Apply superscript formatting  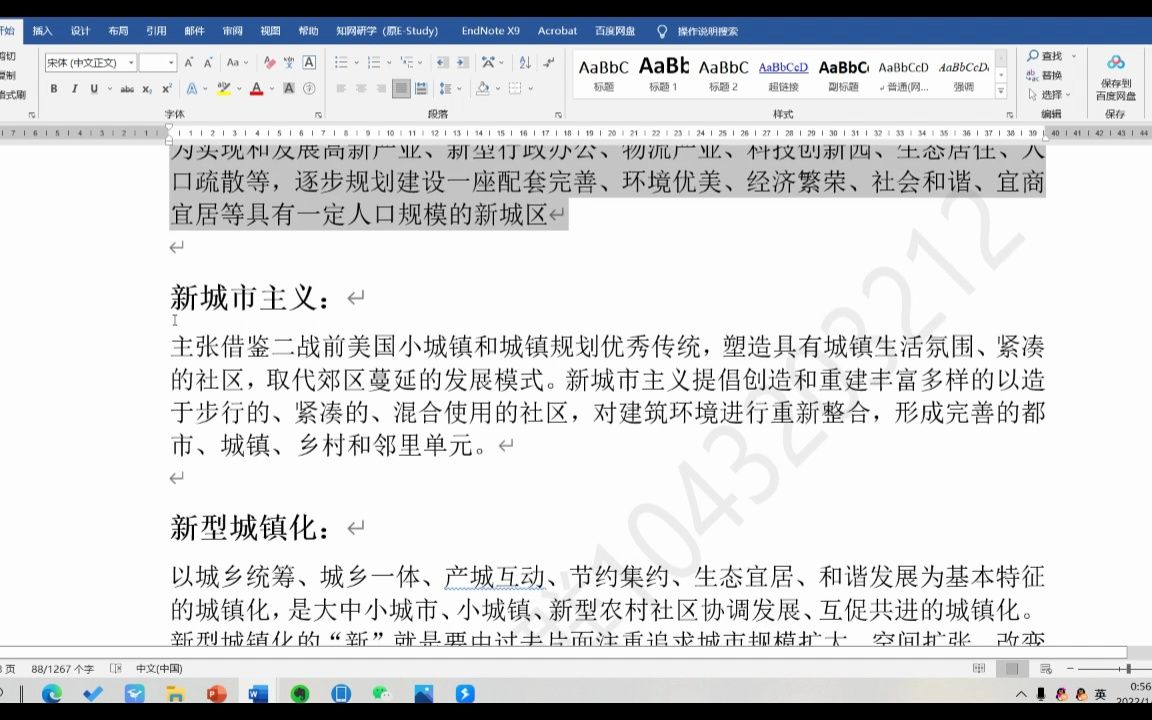coord(165,89)
